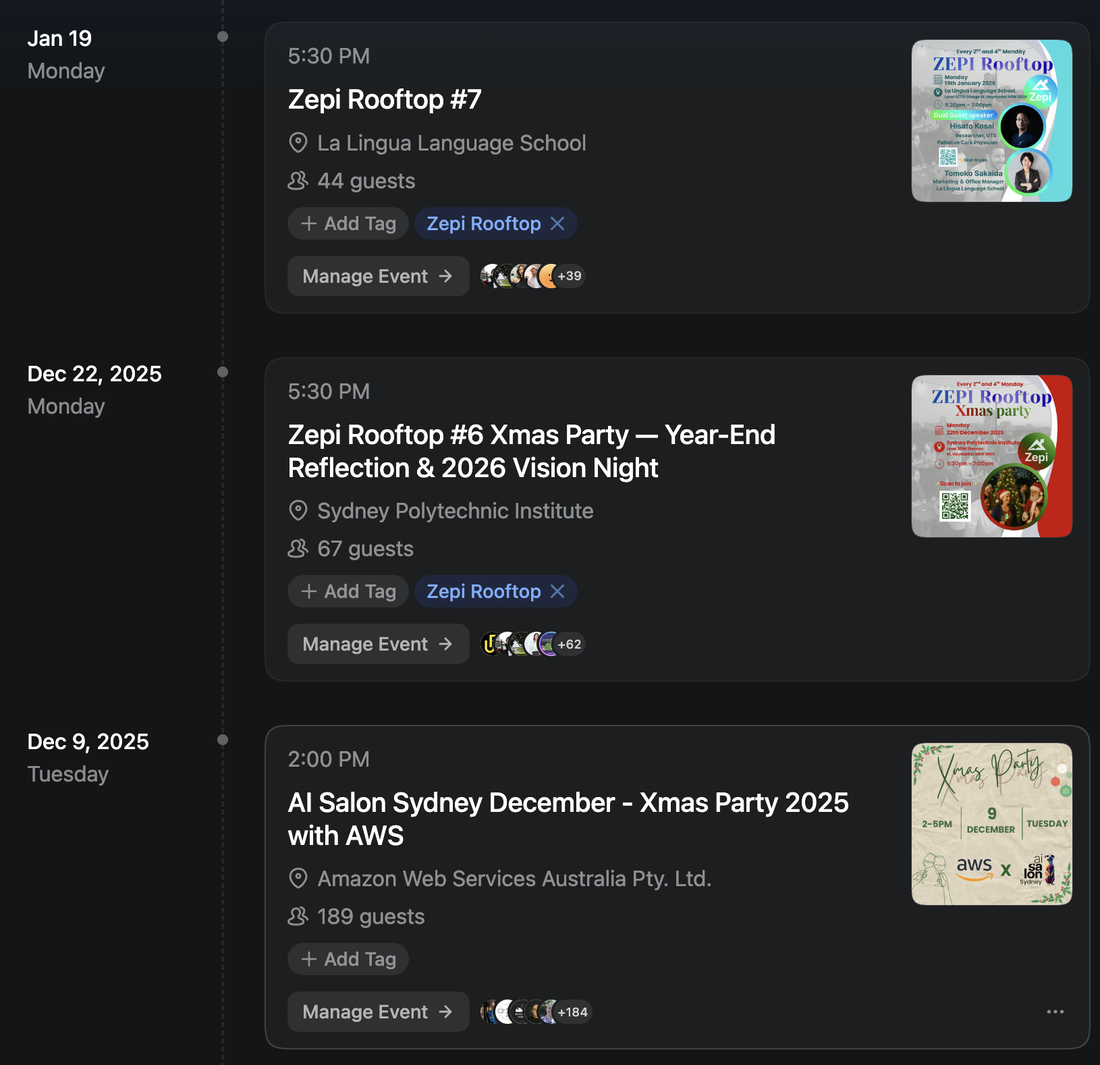Select Zepi Rooftop tag on #6 Xmas Party
The width and height of the screenshot is (1100, 1065).
tap(483, 591)
